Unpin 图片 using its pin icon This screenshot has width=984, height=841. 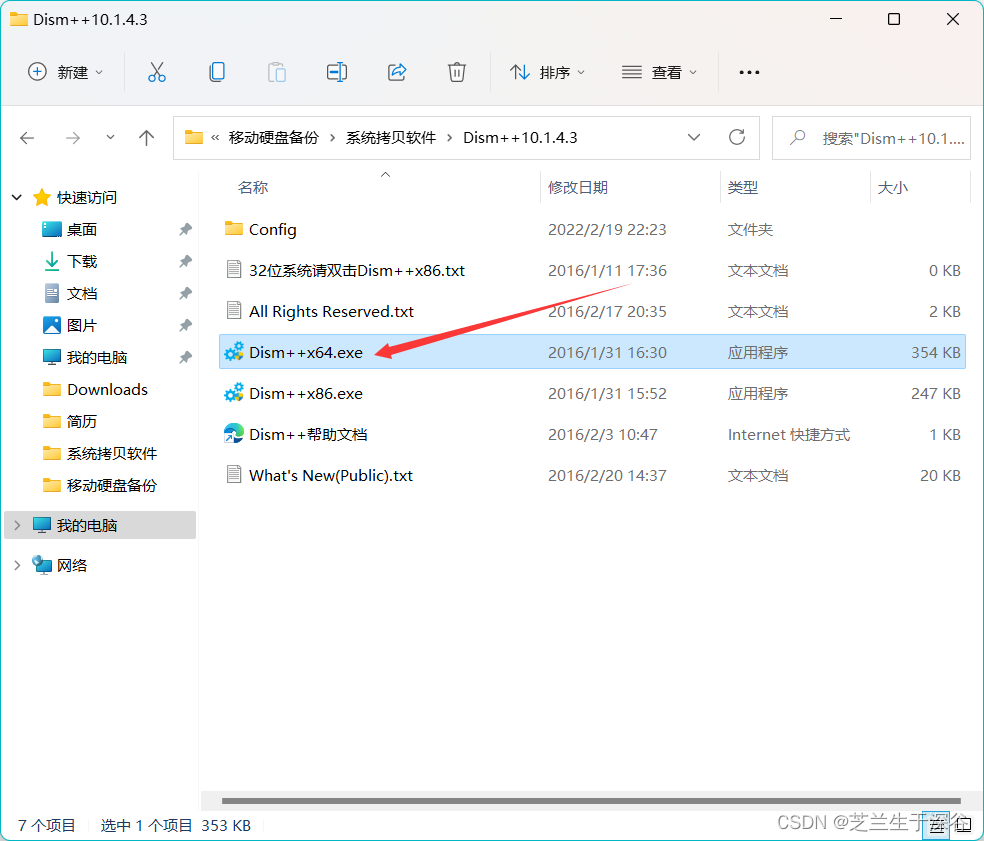(185, 326)
